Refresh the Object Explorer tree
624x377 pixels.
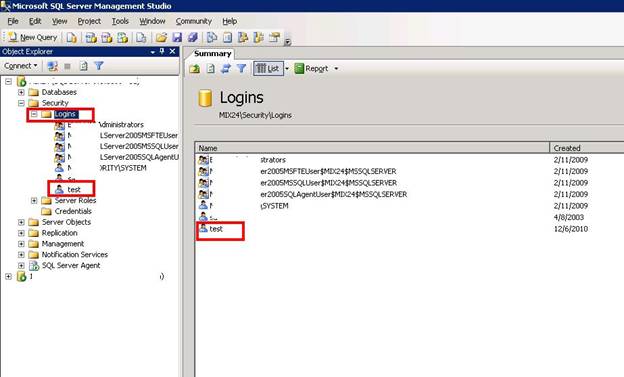click(x=84, y=66)
